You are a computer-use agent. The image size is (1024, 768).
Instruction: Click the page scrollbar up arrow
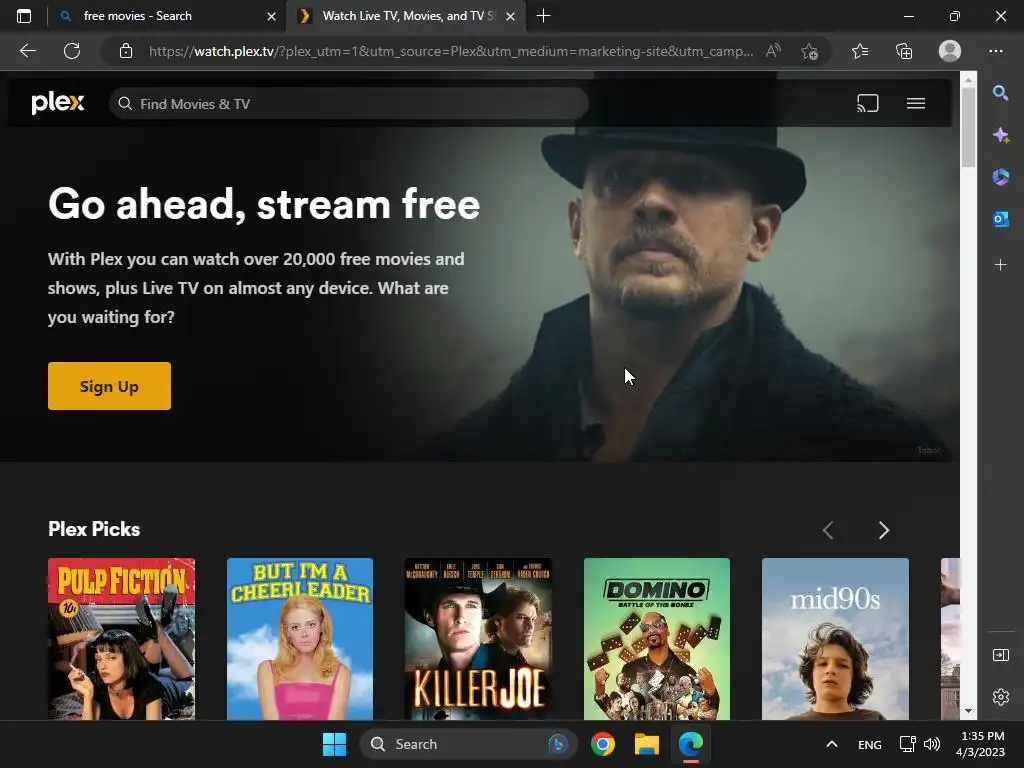point(968,80)
